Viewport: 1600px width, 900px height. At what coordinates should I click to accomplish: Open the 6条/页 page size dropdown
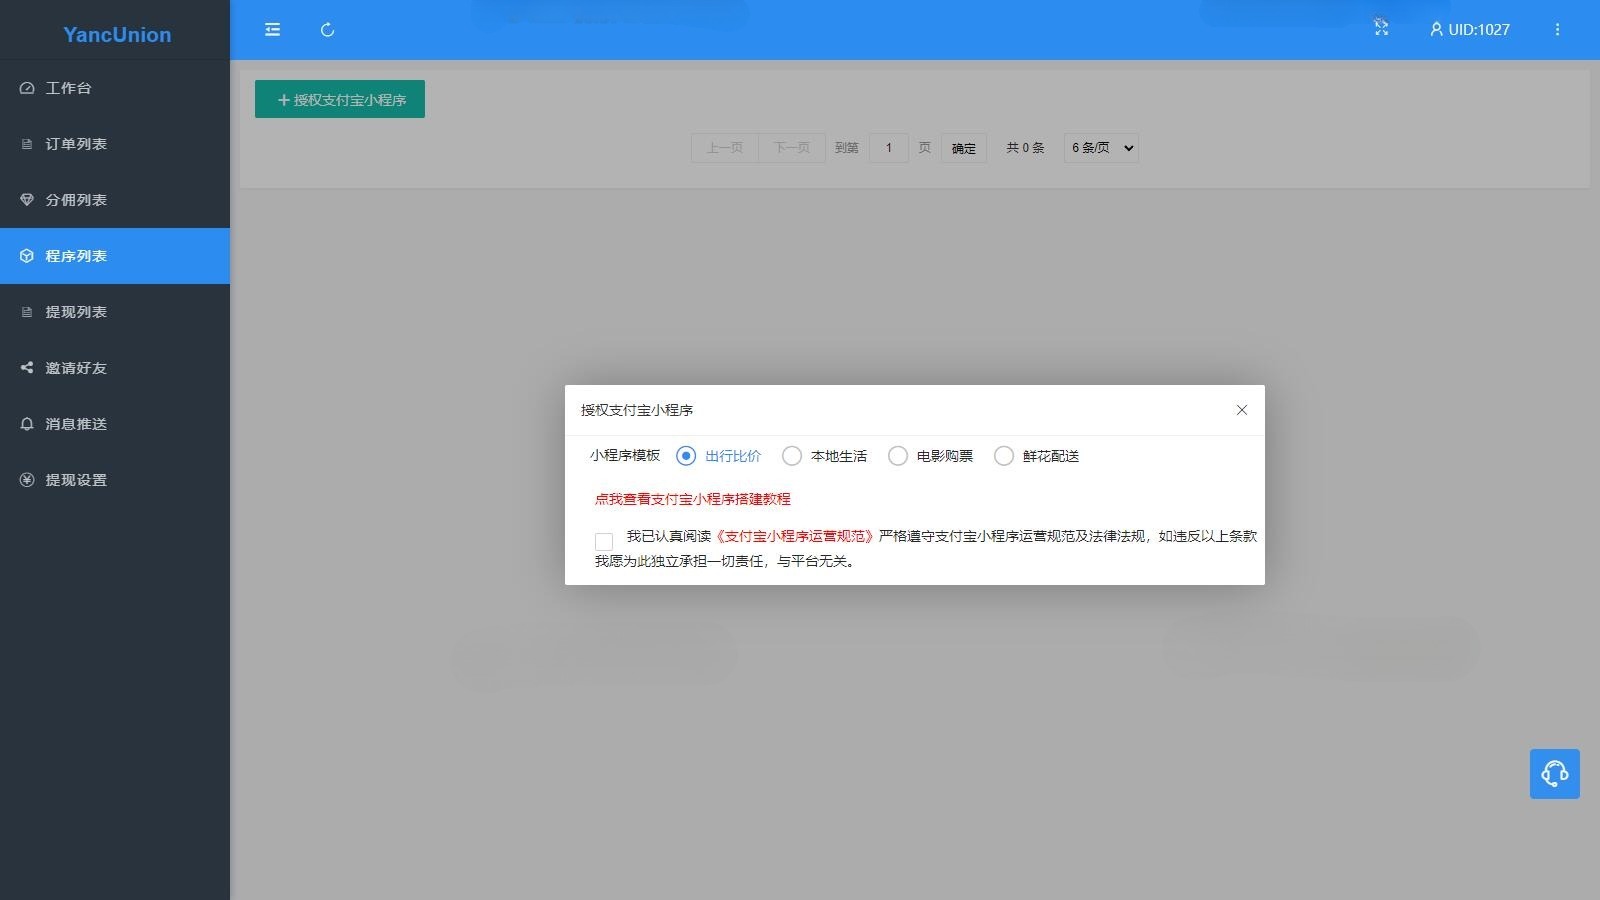(x=1100, y=147)
